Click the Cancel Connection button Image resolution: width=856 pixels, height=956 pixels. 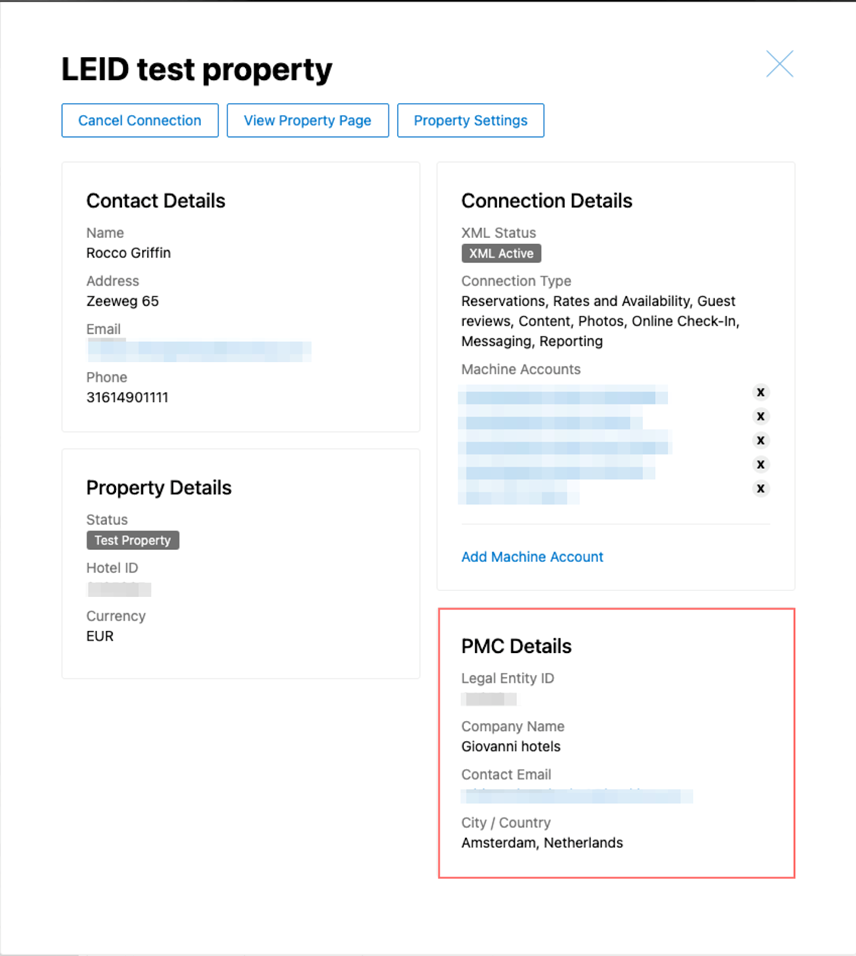140,121
